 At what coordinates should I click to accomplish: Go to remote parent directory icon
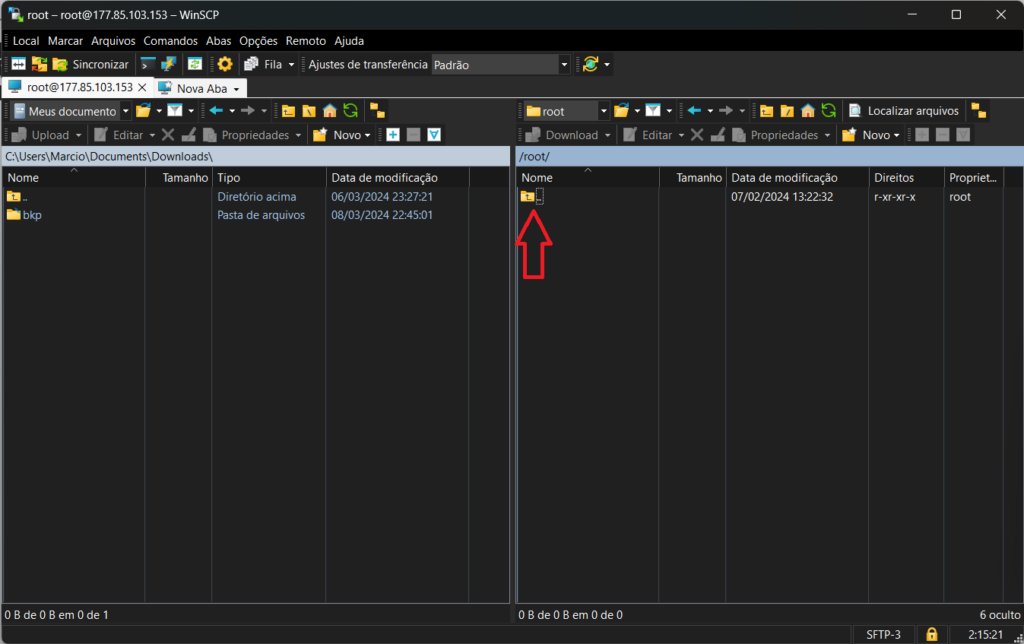767,111
